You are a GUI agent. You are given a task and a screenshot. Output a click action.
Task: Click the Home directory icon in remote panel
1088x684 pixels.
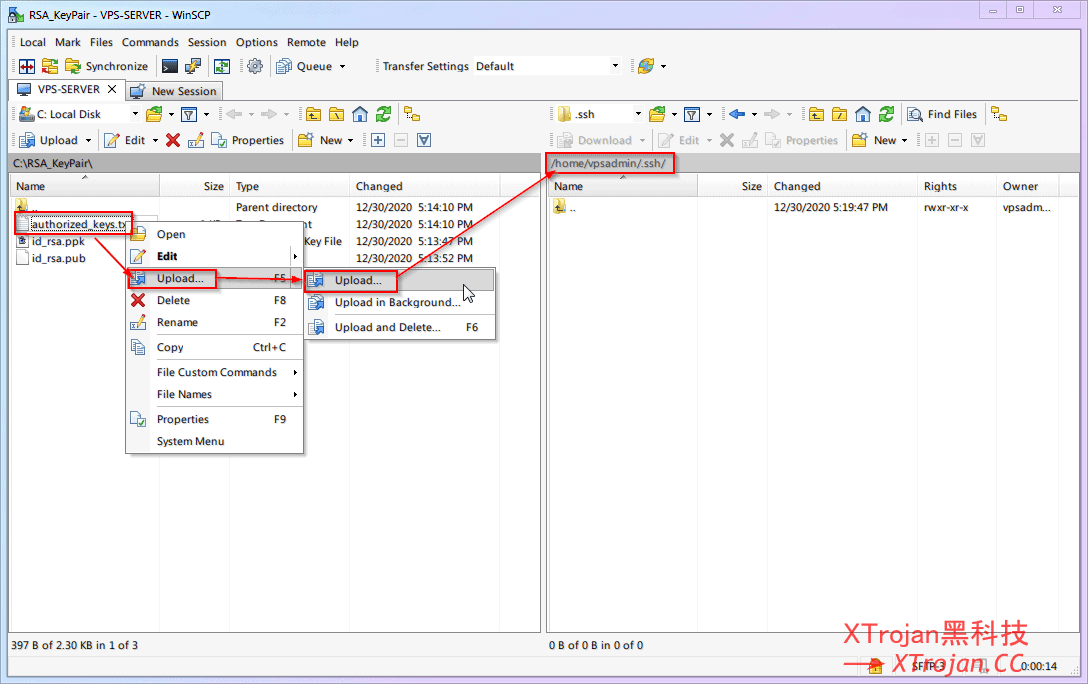[x=863, y=114]
